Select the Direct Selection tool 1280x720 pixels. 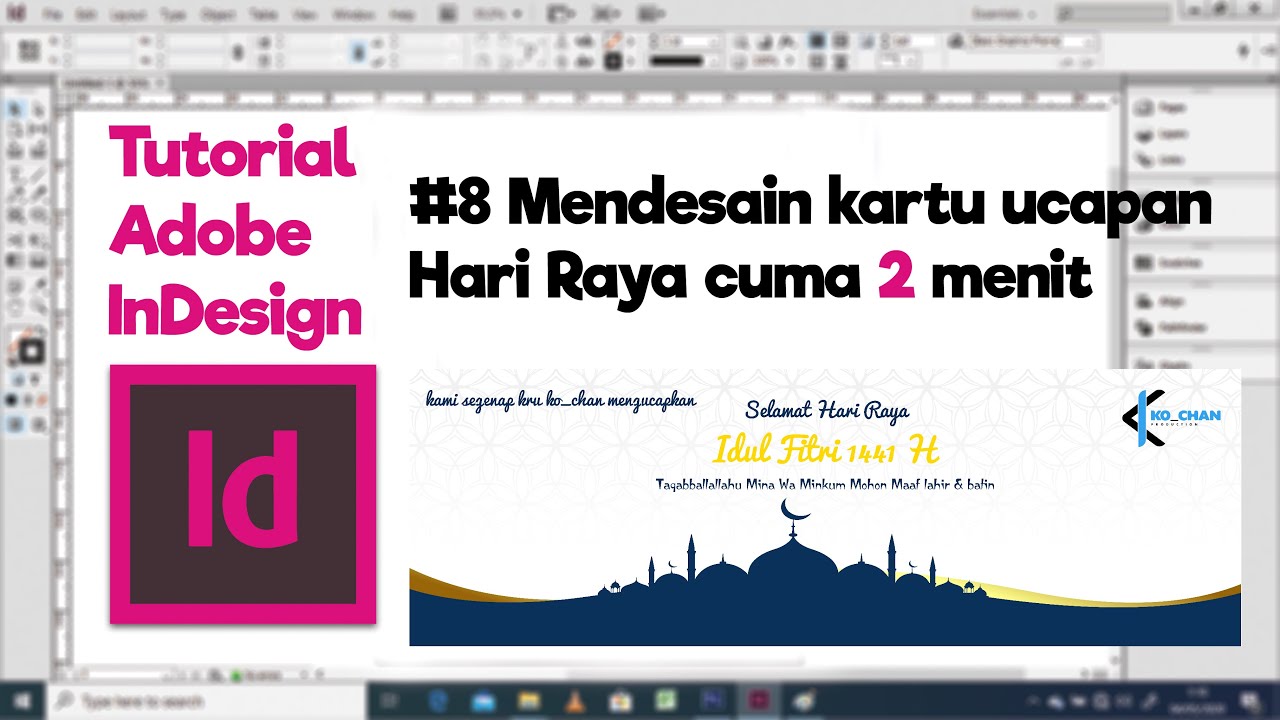(x=39, y=110)
